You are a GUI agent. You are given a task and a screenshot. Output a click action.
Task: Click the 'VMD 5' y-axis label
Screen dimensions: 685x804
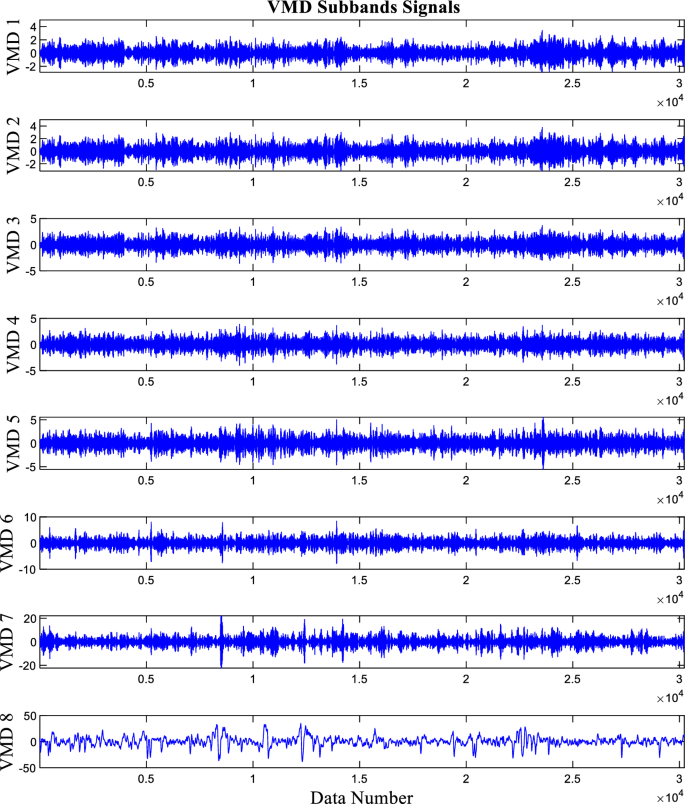click(13, 444)
